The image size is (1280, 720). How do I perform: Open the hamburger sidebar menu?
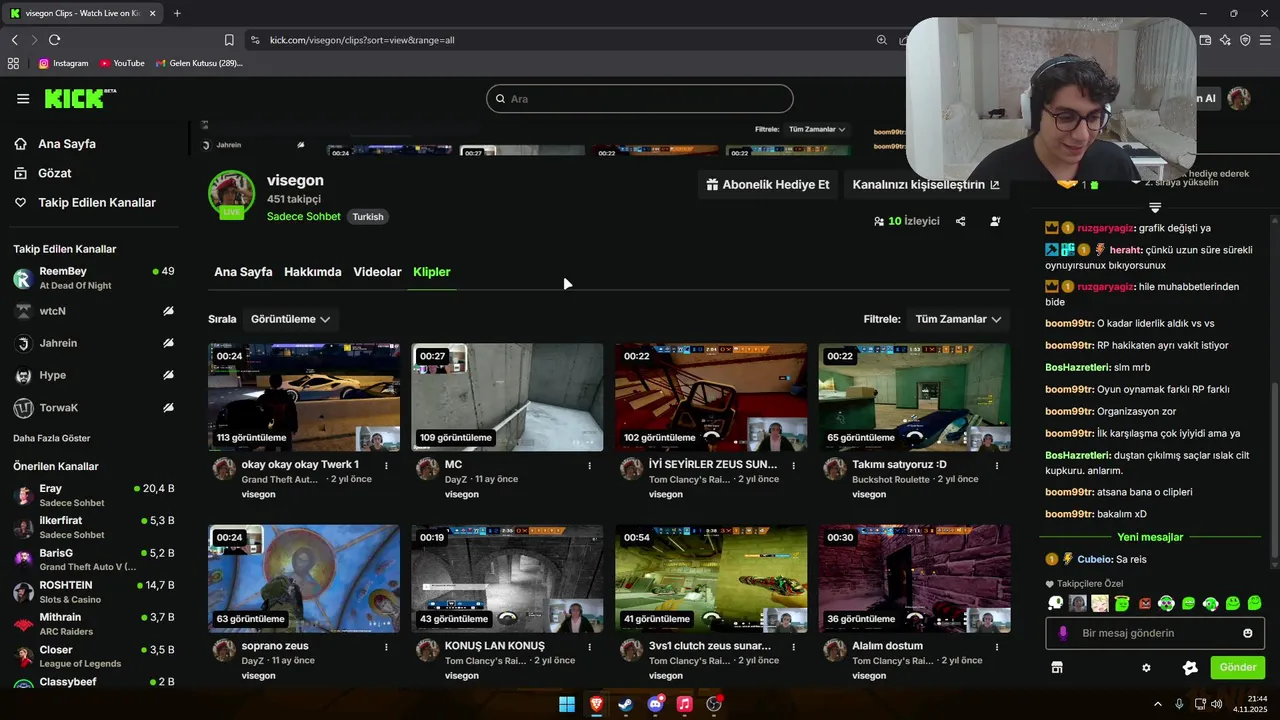[23, 98]
